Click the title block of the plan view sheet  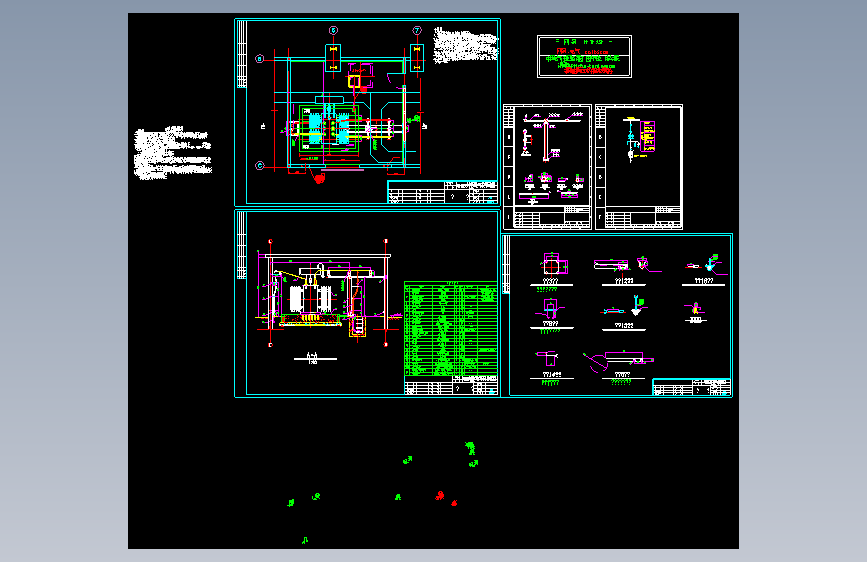[x=443, y=192]
